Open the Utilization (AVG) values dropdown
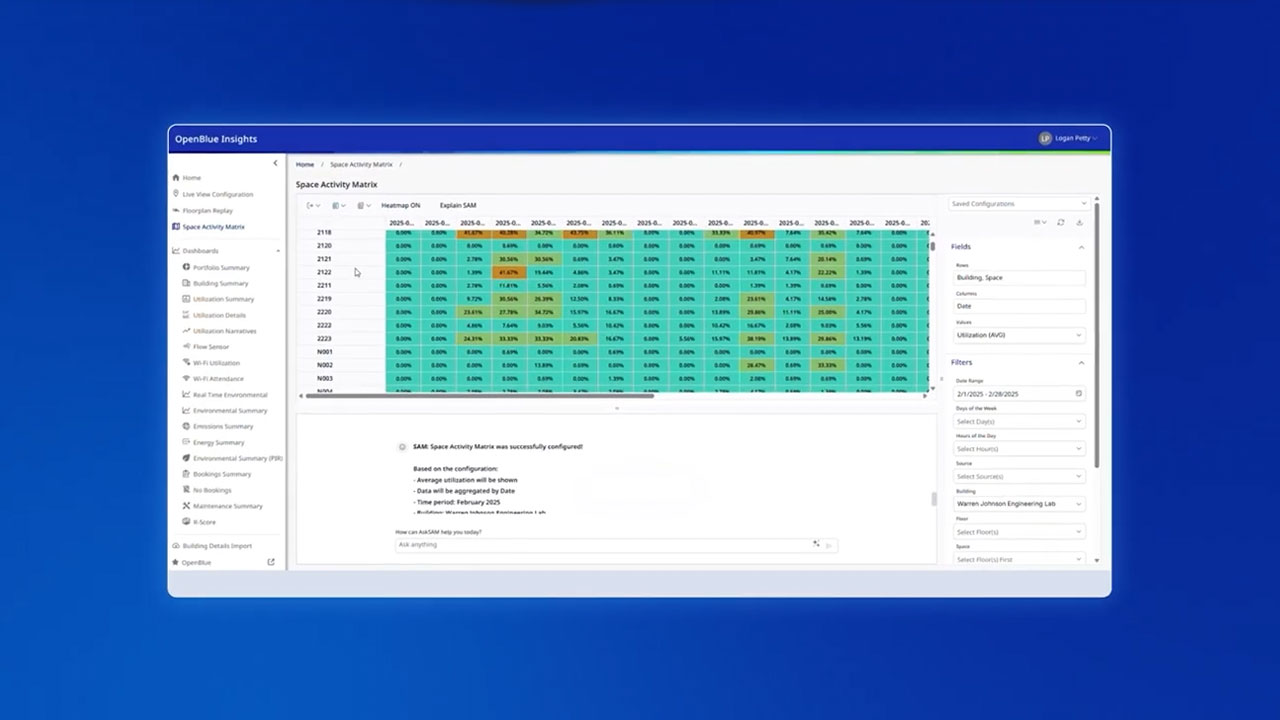This screenshot has height=720, width=1280. point(1019,335)
